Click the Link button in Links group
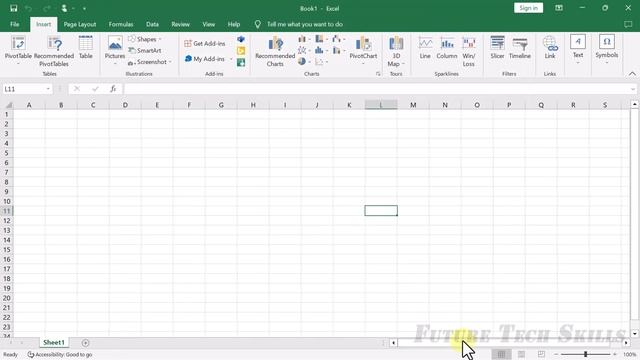640x360 pixels. (x=550, y=48)
